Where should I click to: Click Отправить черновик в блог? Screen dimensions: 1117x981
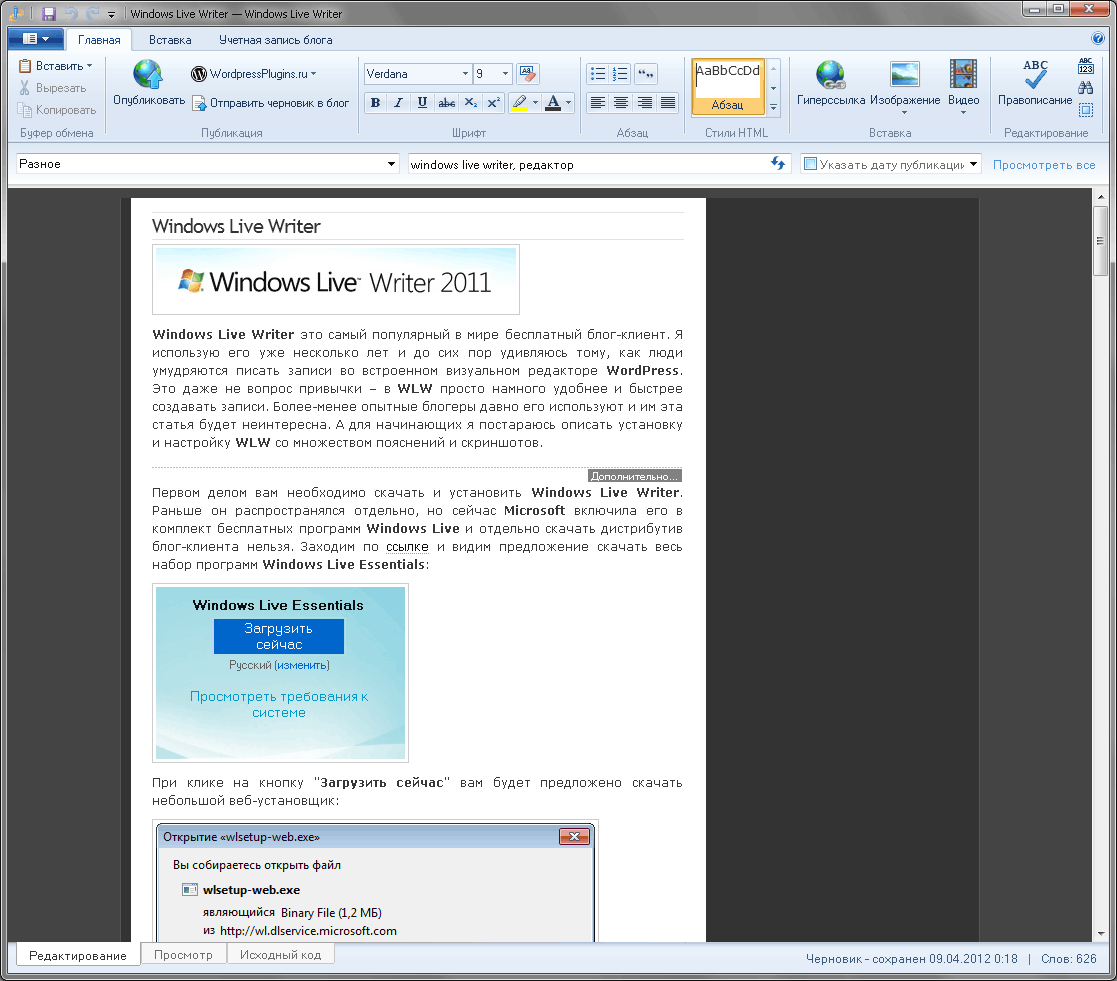(271, 103)
